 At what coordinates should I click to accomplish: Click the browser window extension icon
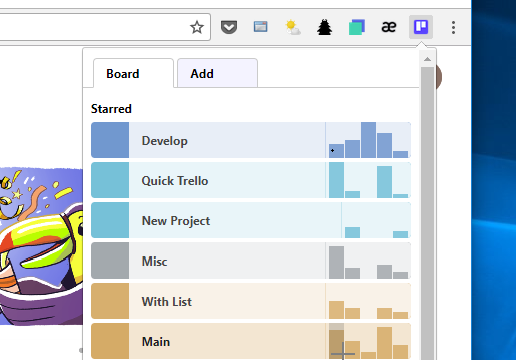260,27
